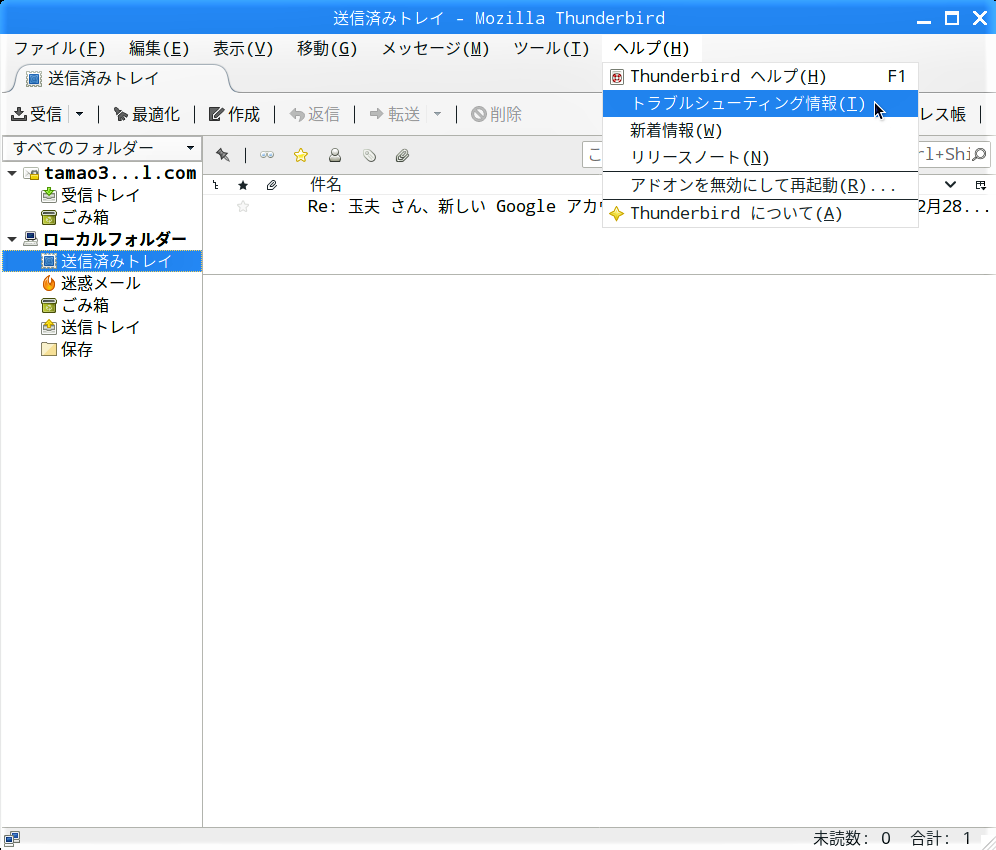Open the メッセージ(M) menu
This screenshot has height=850, width=996.
pyautogui.click(x=435, y=48)
